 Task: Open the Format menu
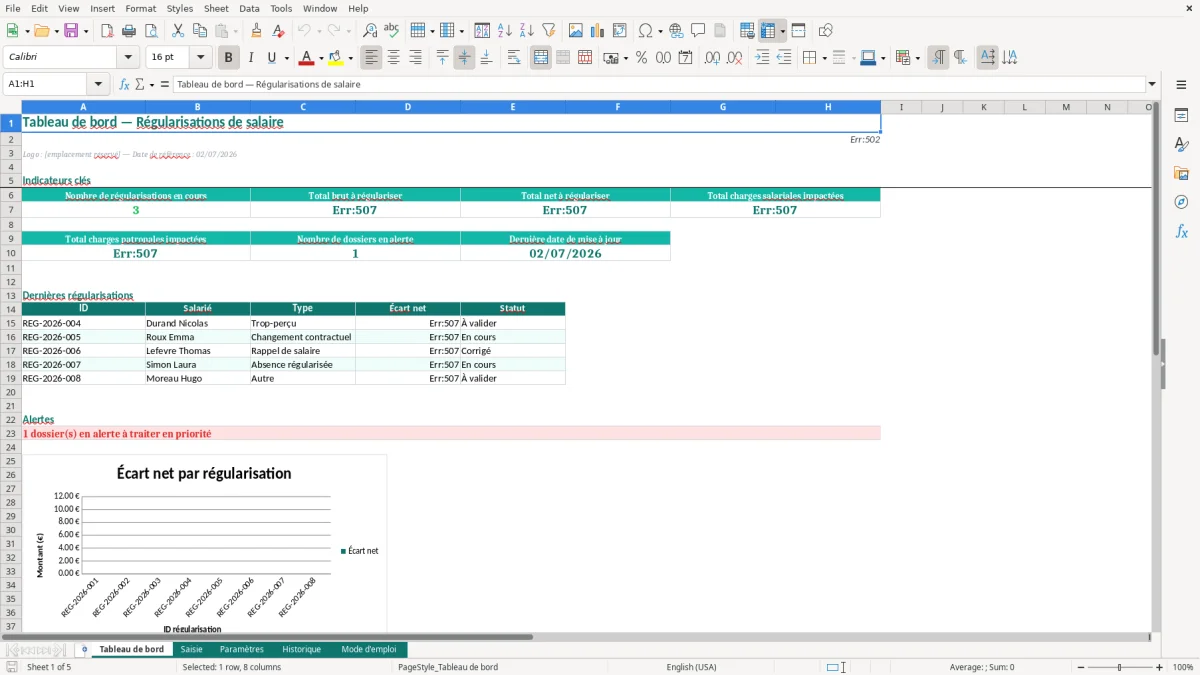pos(140,8)
